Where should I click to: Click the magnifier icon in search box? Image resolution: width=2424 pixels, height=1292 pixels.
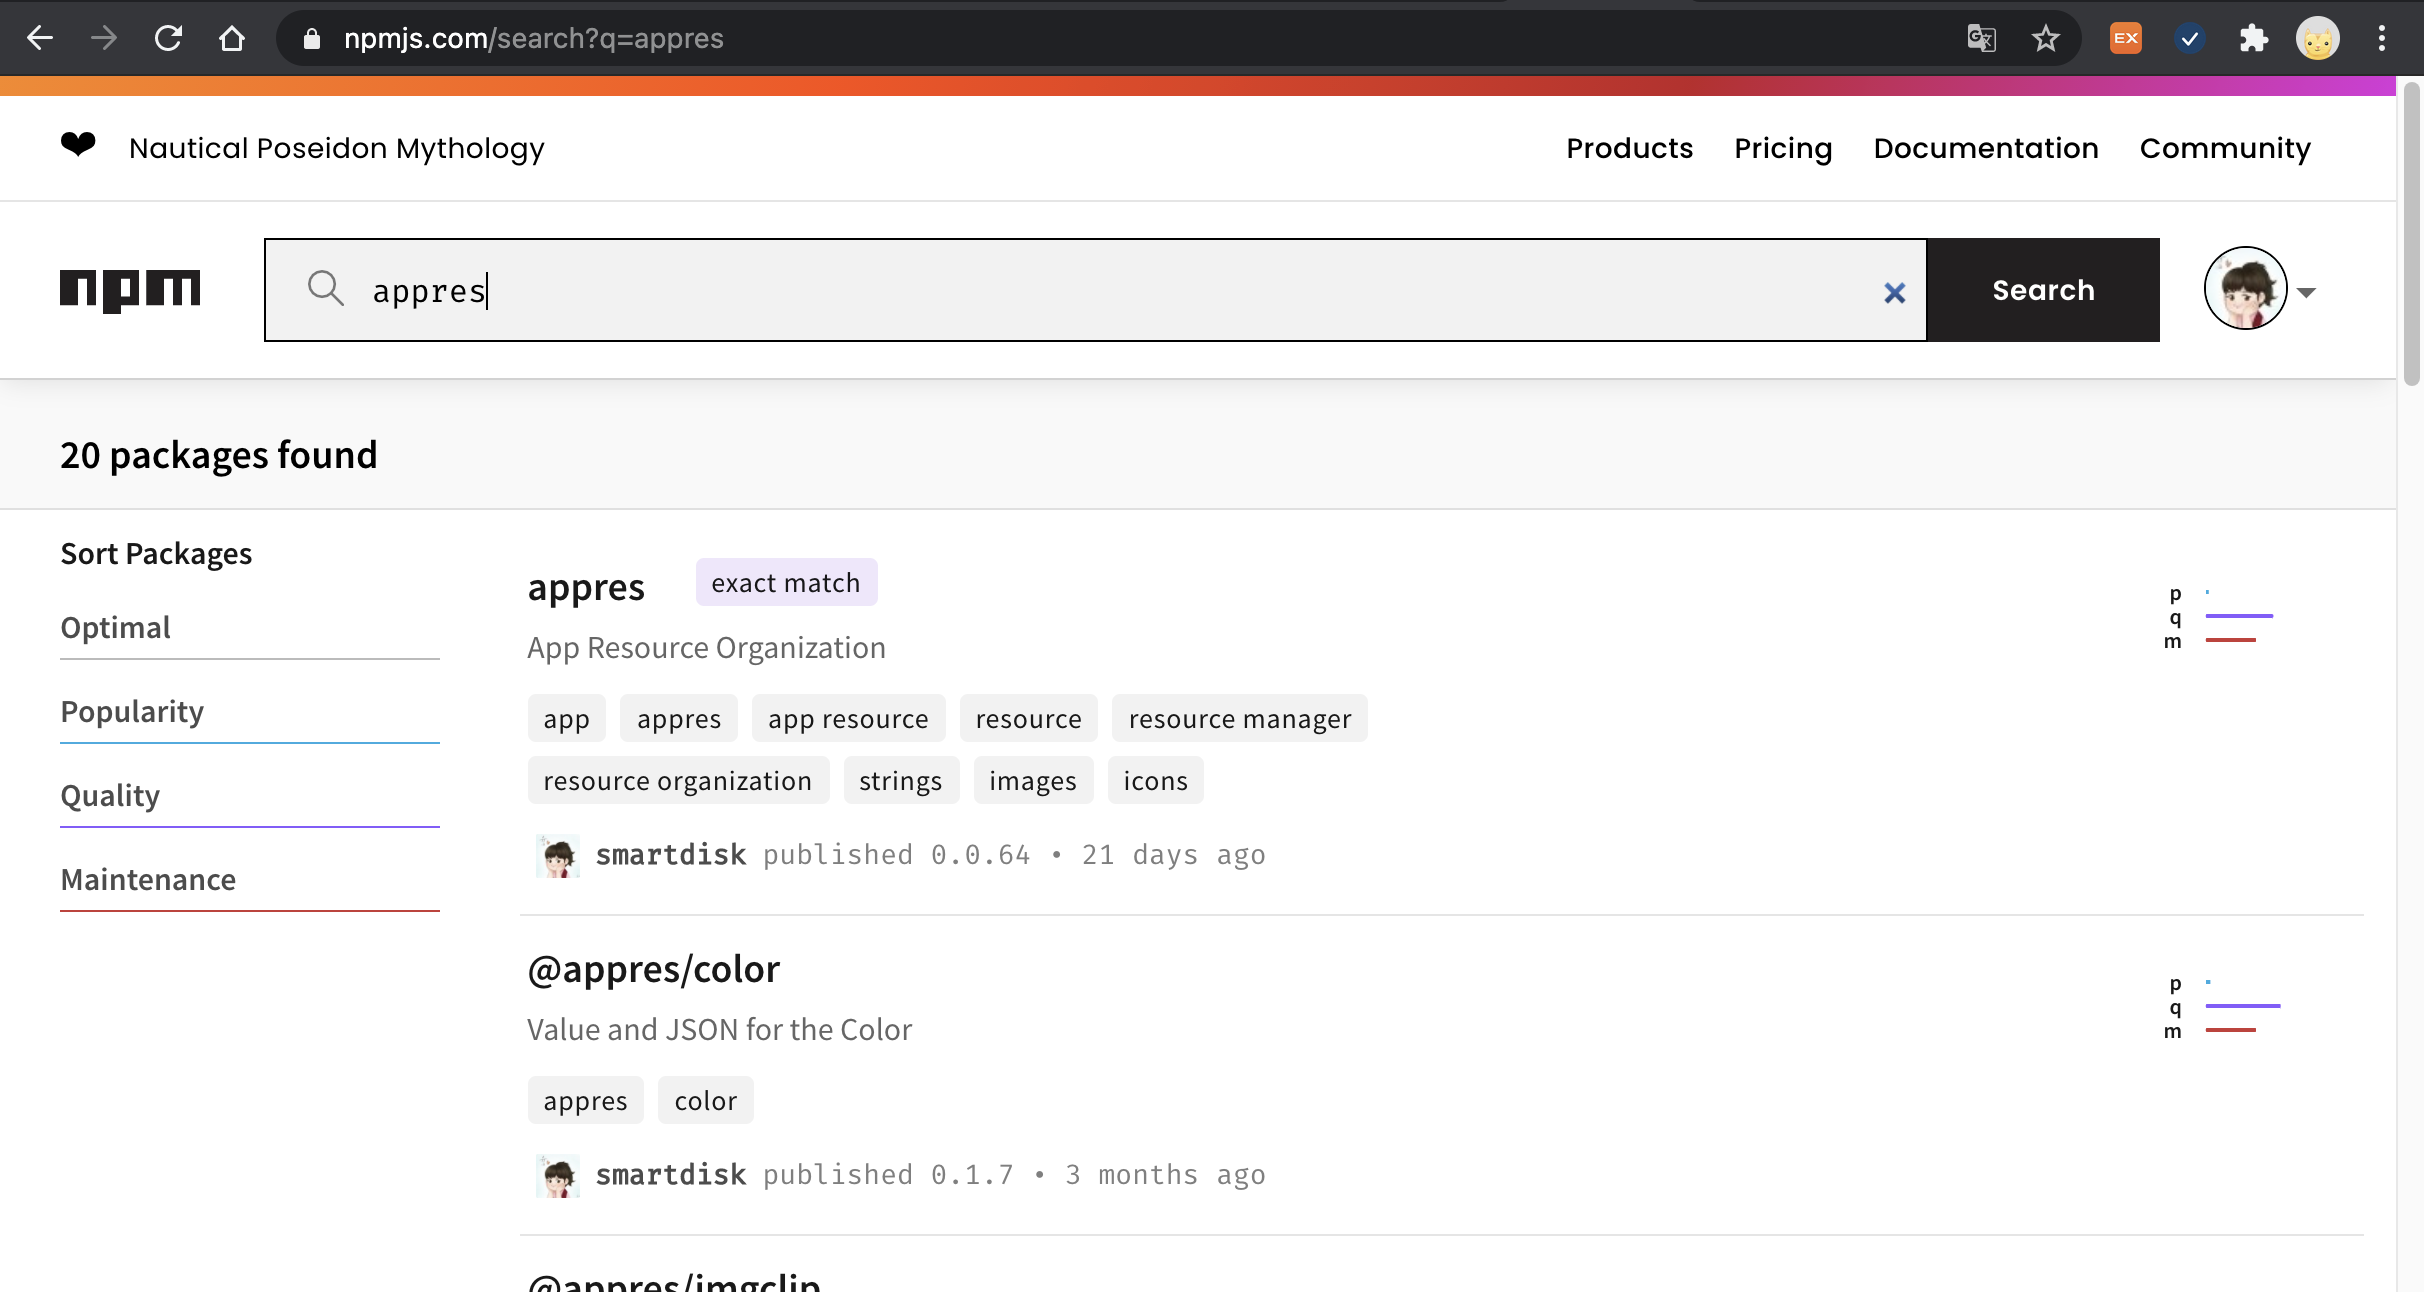(325, 289)
